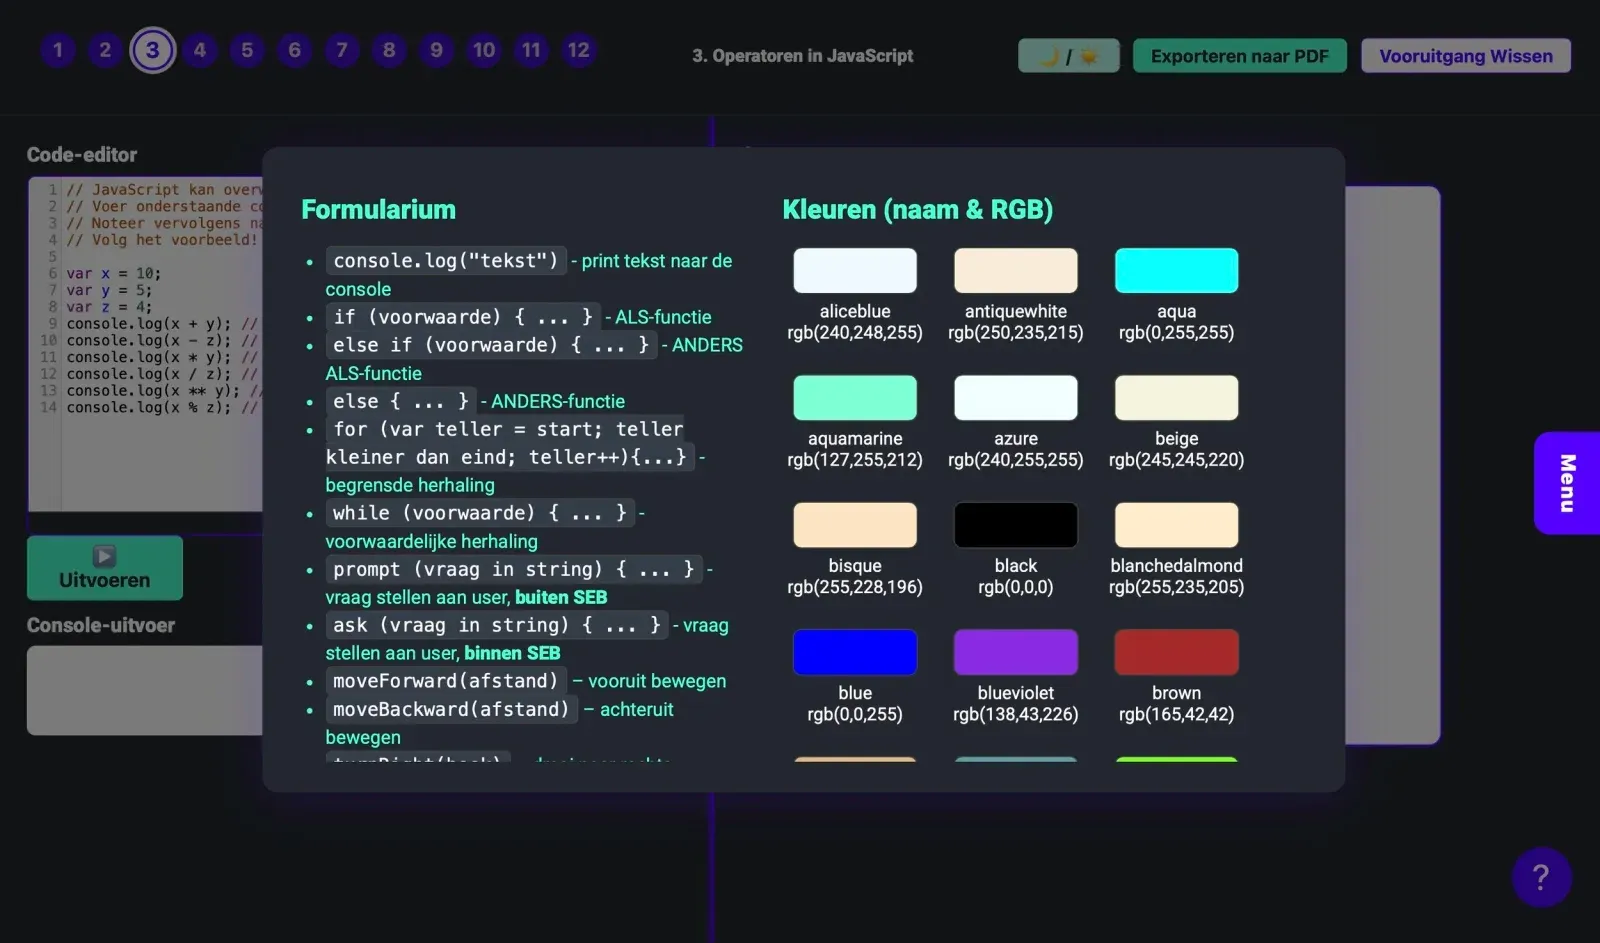Pick the aqua color swatch
This screenshot has height=943, width=1600.
tap(1177, 270)
